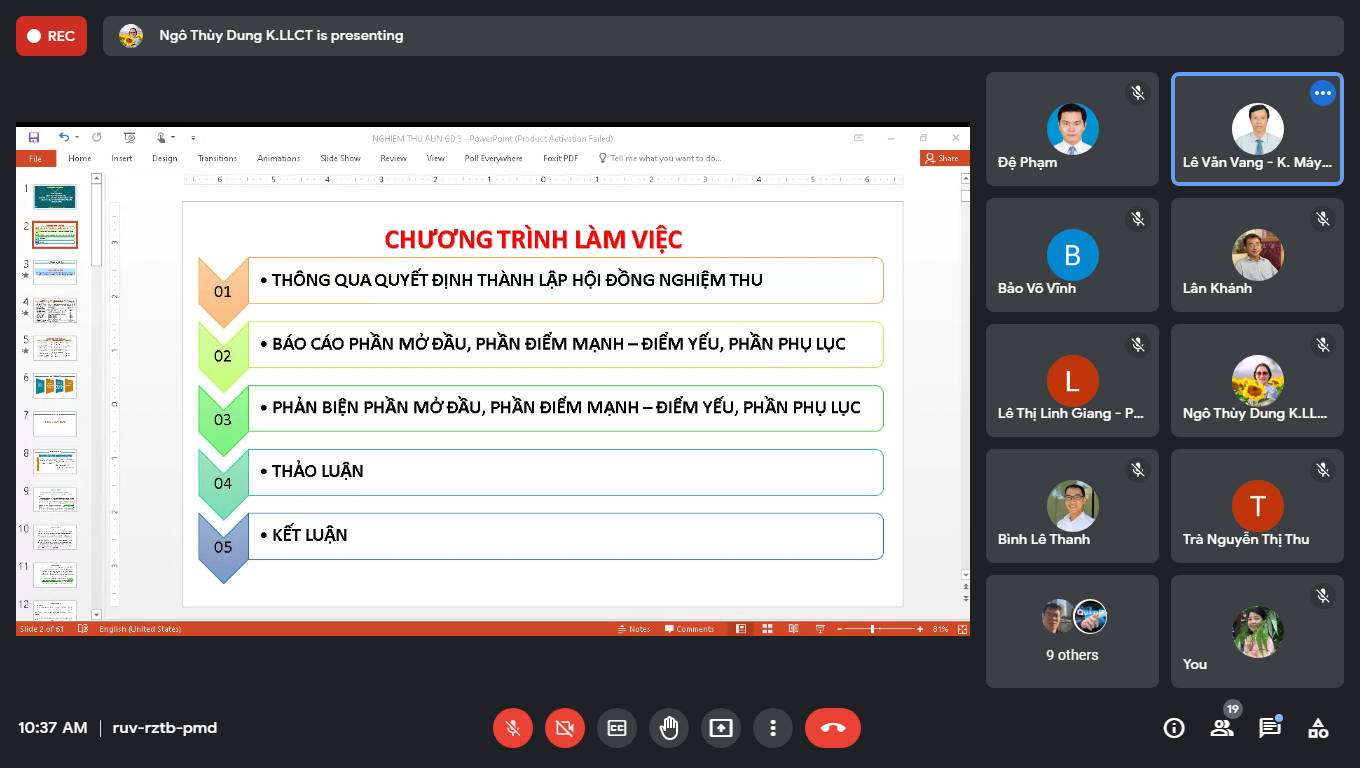1360x768 pixels.
Task: Expand the 9 others participants tile
Action: point(1072,631)
